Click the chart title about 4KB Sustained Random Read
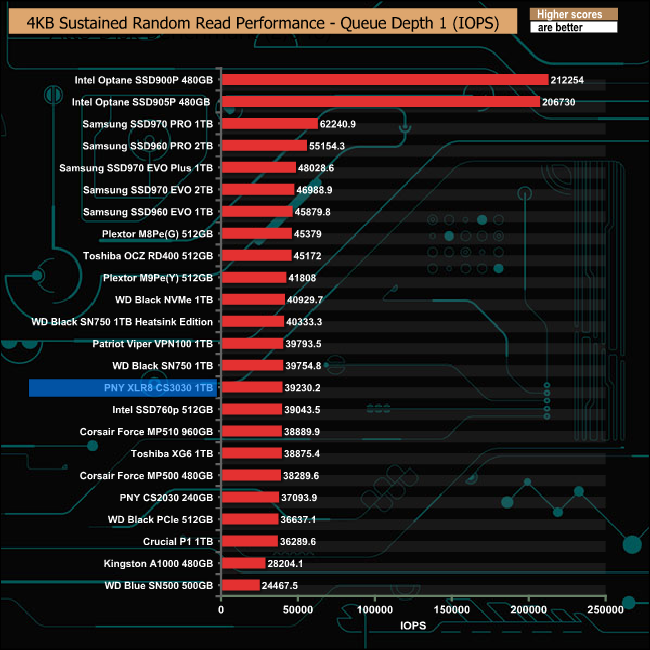 click(x=263, y=22)
